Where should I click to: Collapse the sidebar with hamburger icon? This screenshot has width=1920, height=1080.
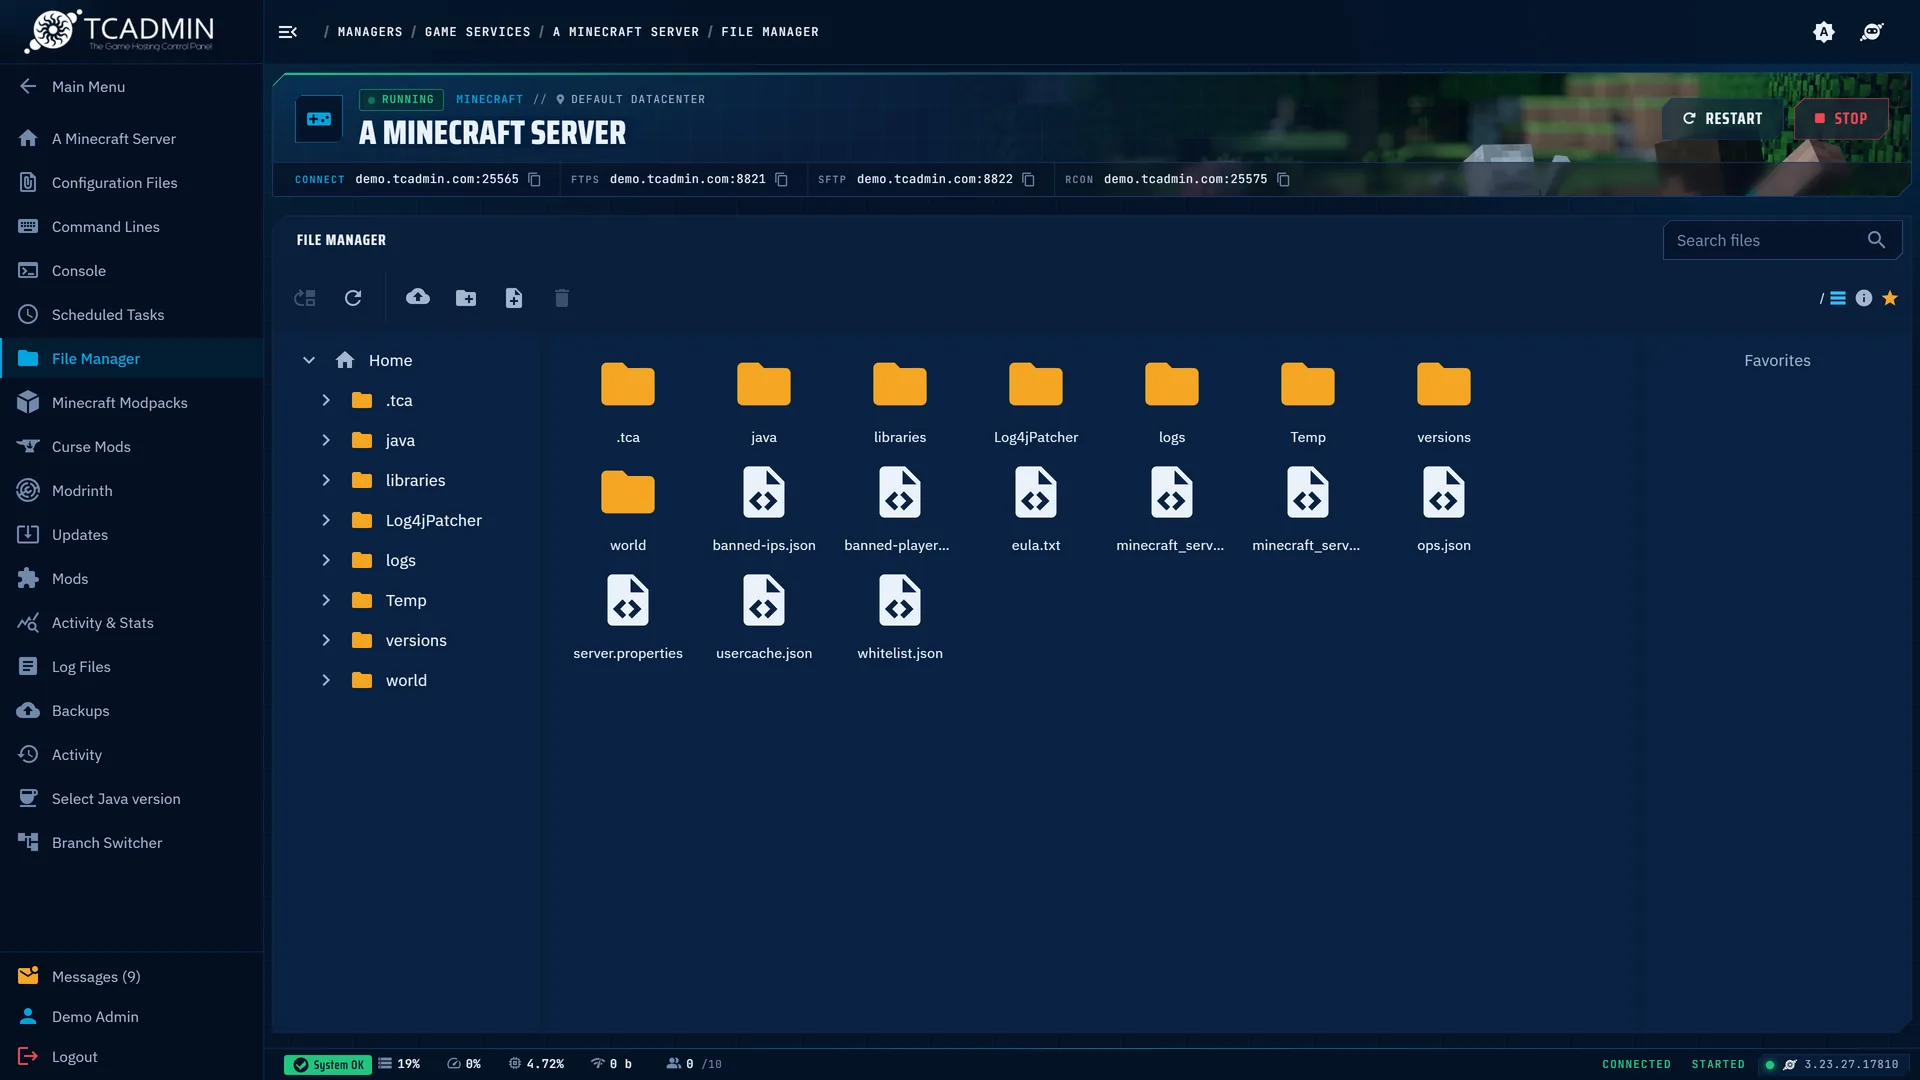(x=288, y=32)
